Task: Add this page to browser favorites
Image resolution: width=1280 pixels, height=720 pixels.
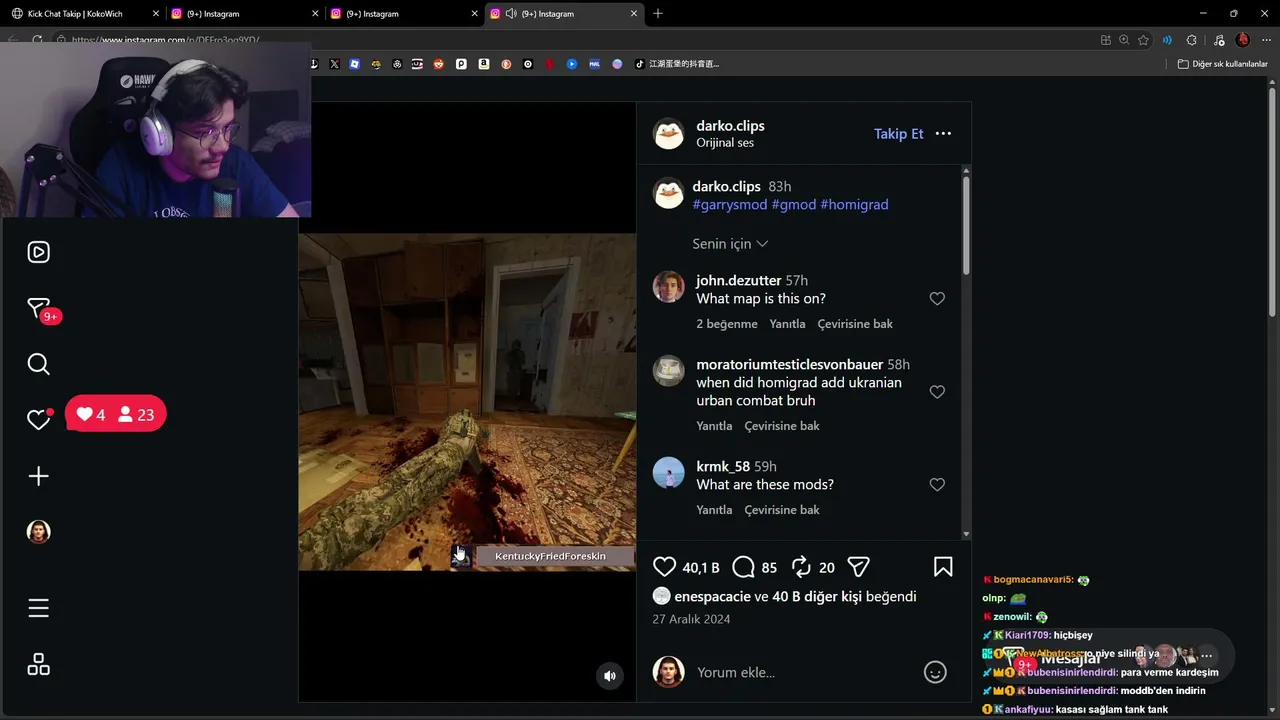Action: (x=1144, y=40)
